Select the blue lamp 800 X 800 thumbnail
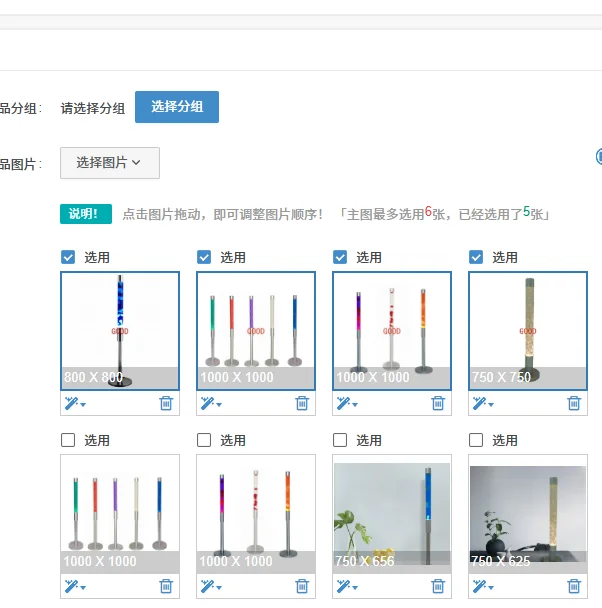Screen dimensions: 602x608 tap(120, 331)
